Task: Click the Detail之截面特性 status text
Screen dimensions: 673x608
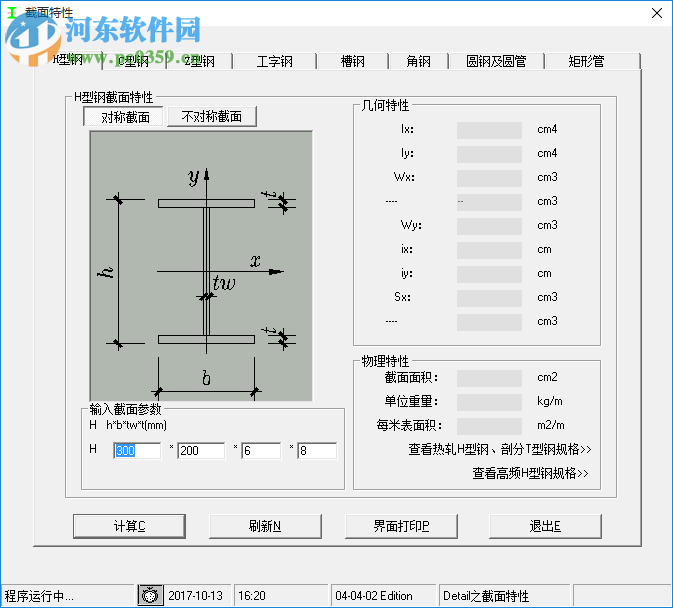Action: click(x=486, y=596)
